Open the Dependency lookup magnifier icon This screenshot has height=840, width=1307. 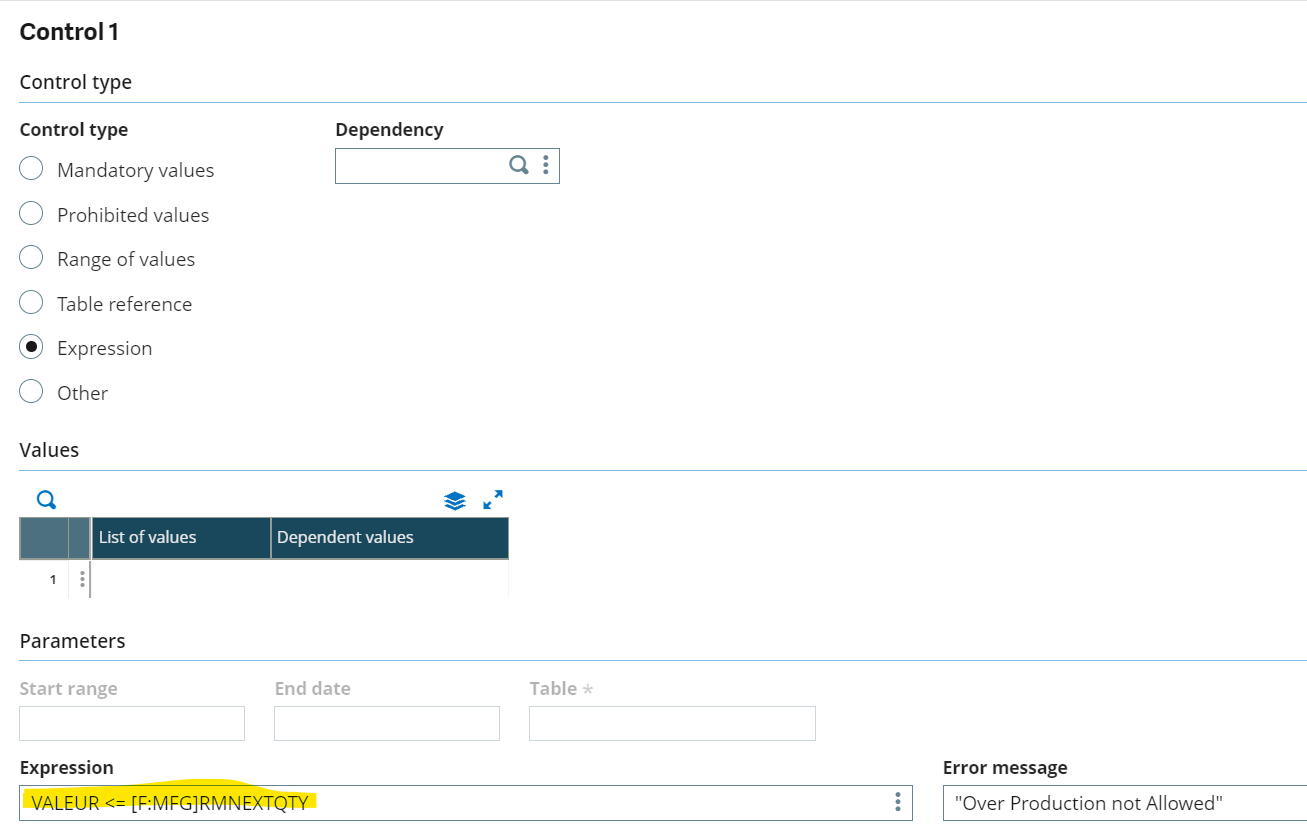(x=519, y=165)
